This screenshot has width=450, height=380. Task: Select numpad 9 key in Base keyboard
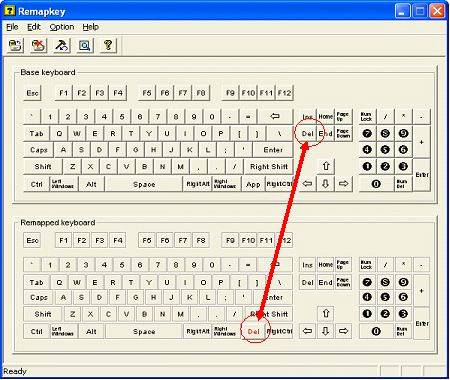click(403, 134)
